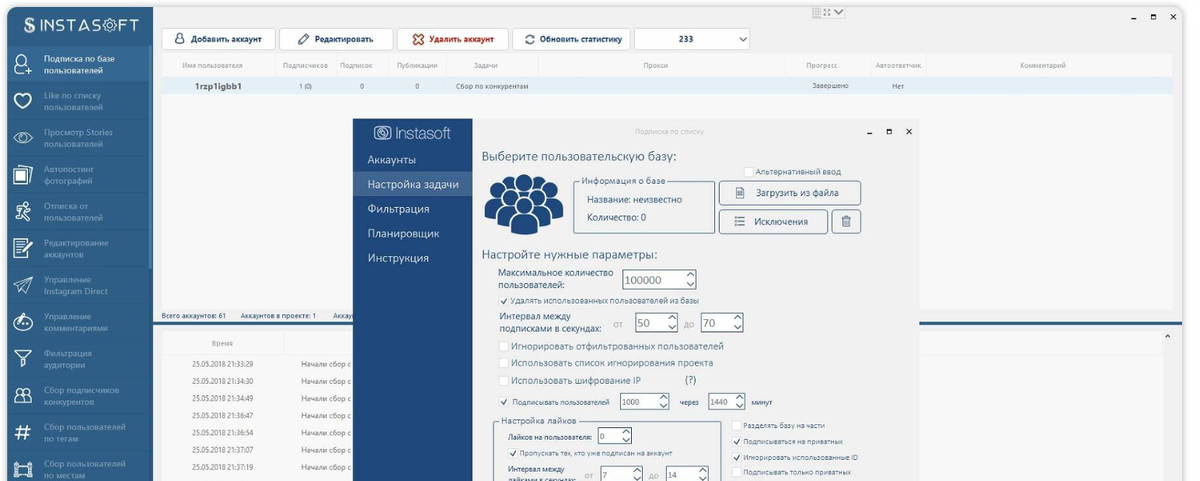The height and width of the screenshot is (481, 1200).
Task: Click the Обновить статистику button
Action: (x=571, y=39)
